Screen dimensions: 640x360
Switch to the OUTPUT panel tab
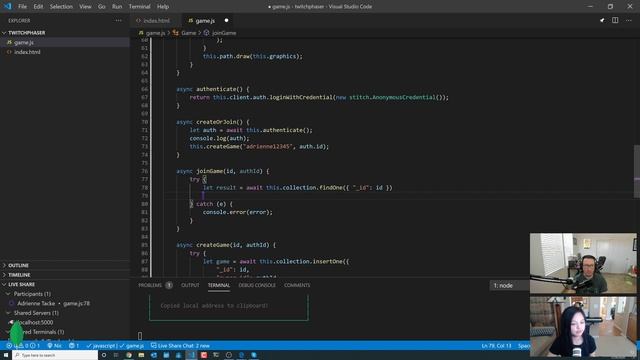click(x=190, y=285)
